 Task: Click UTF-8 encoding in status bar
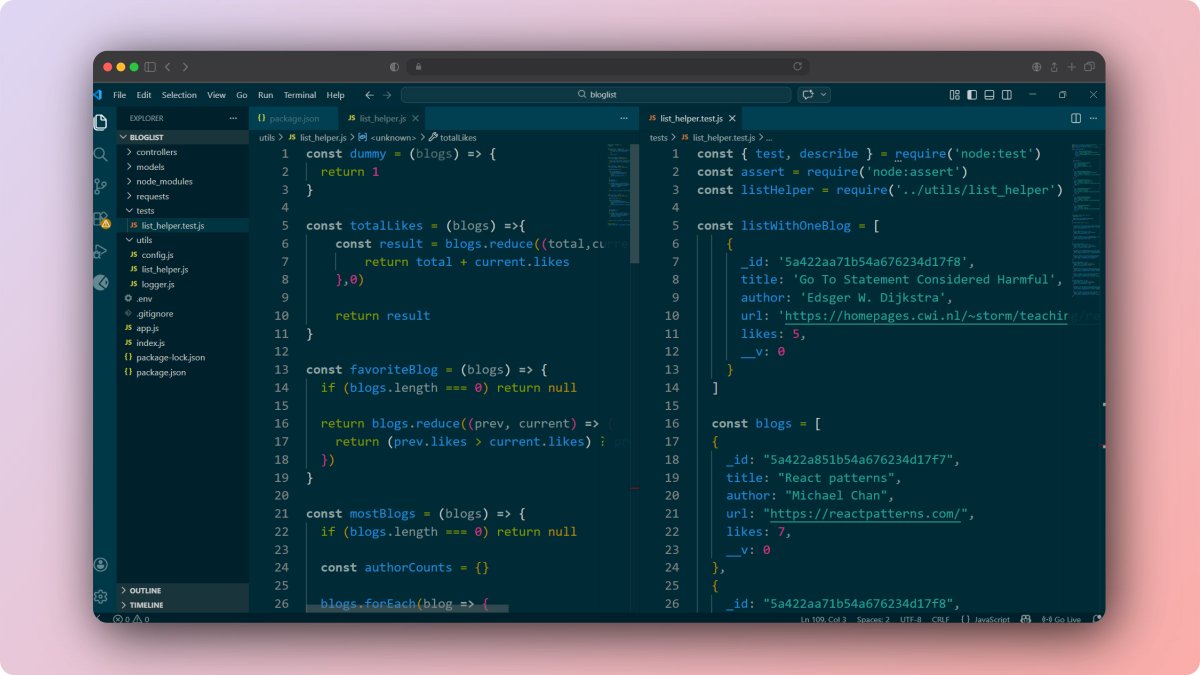910,619
